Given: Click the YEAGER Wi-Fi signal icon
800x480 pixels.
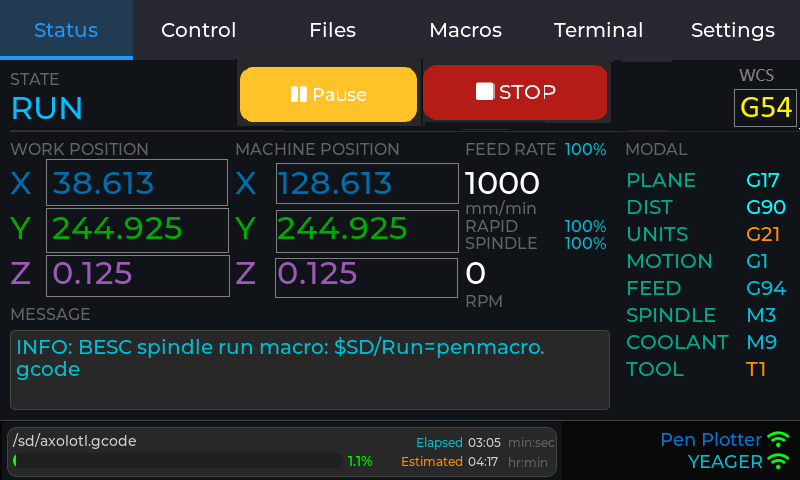Looking at the screenshot, I should 778,461.
